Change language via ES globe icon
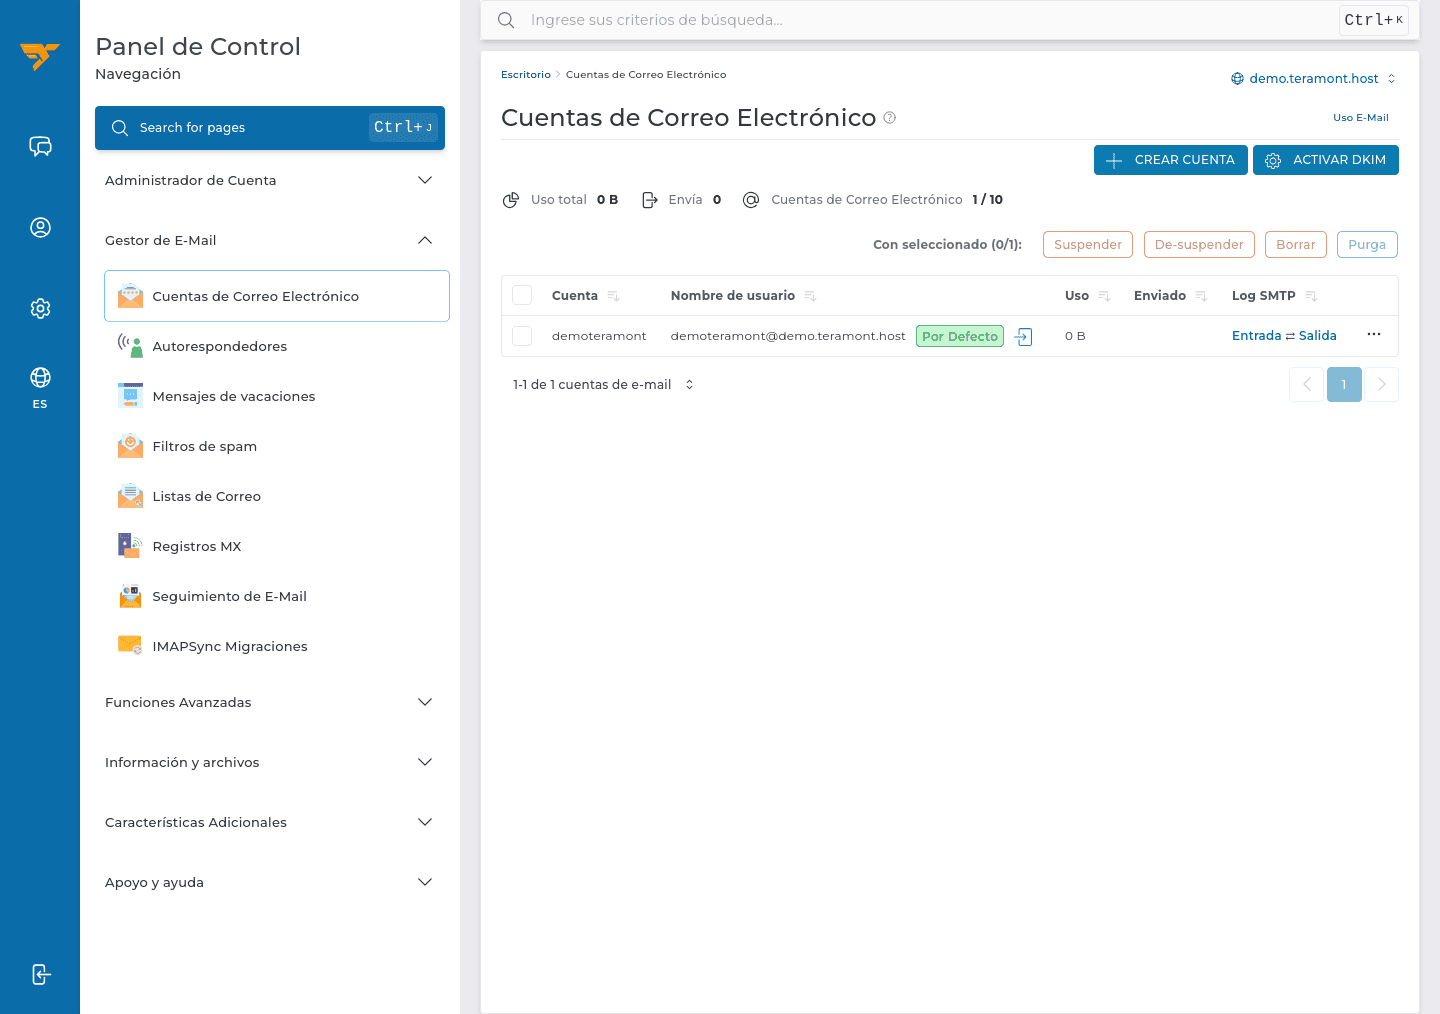This screenshot has width=1440, height=1014. 40,387
